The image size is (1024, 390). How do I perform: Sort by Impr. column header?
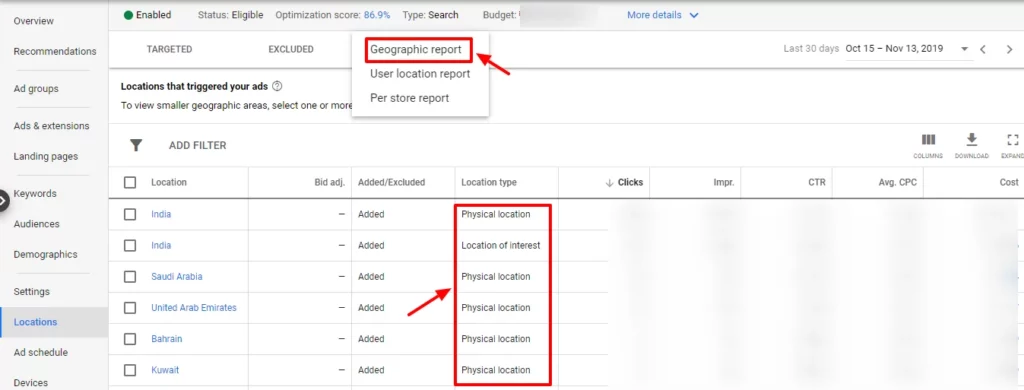(724, 182)
